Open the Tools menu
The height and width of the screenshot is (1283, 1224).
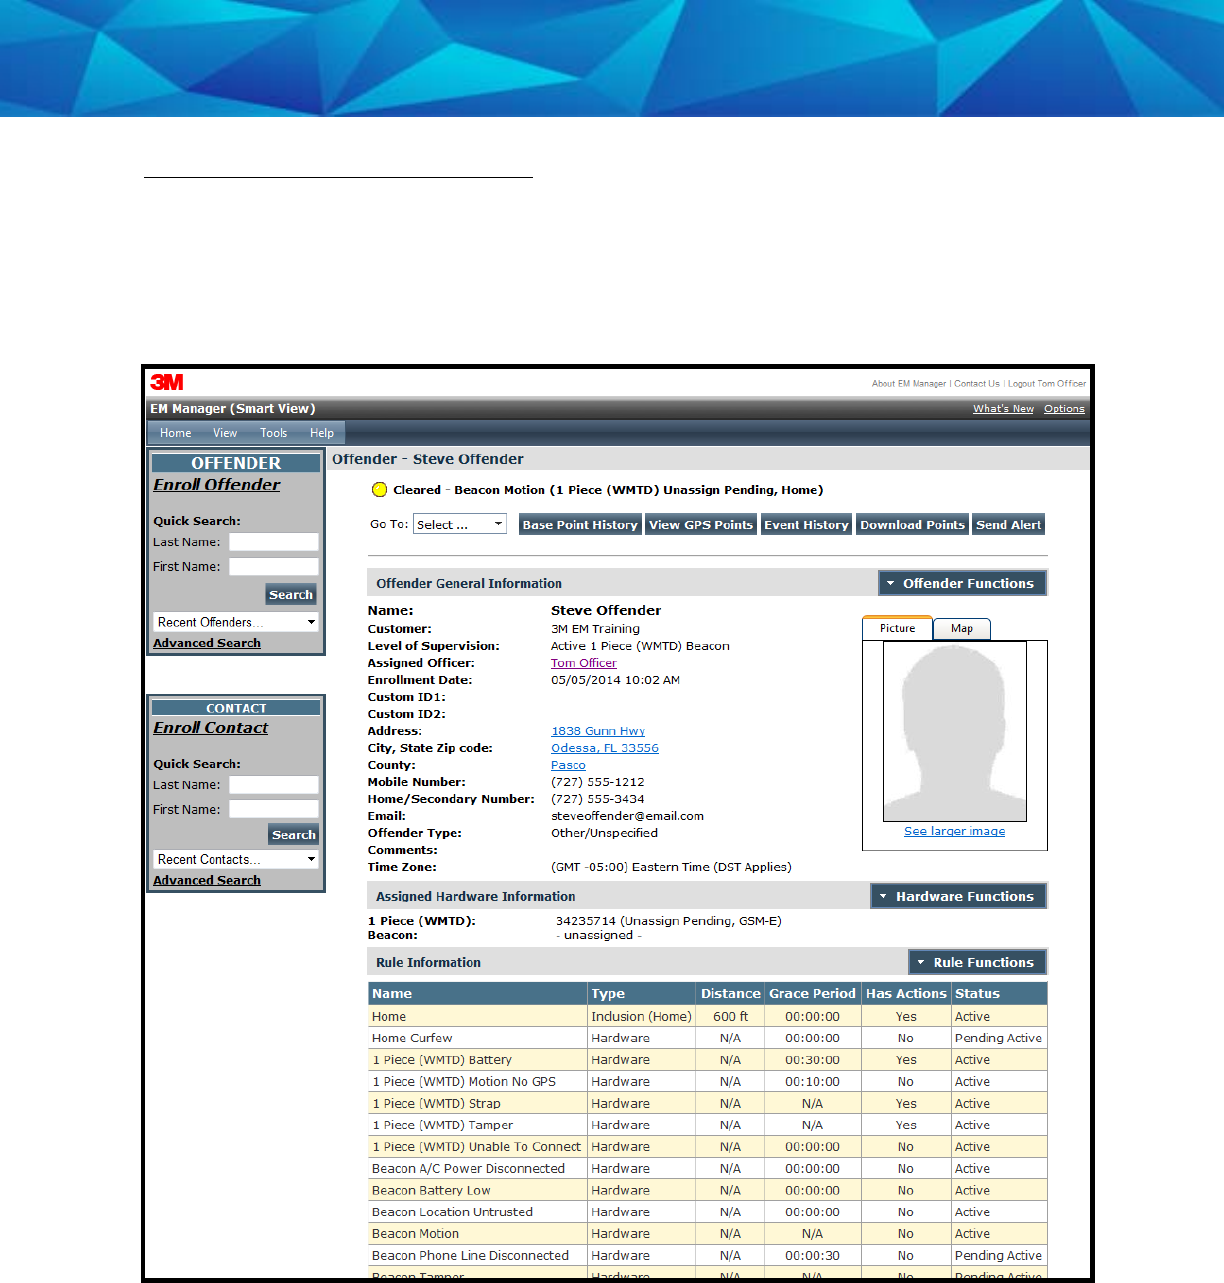click(x=274, y=433)
